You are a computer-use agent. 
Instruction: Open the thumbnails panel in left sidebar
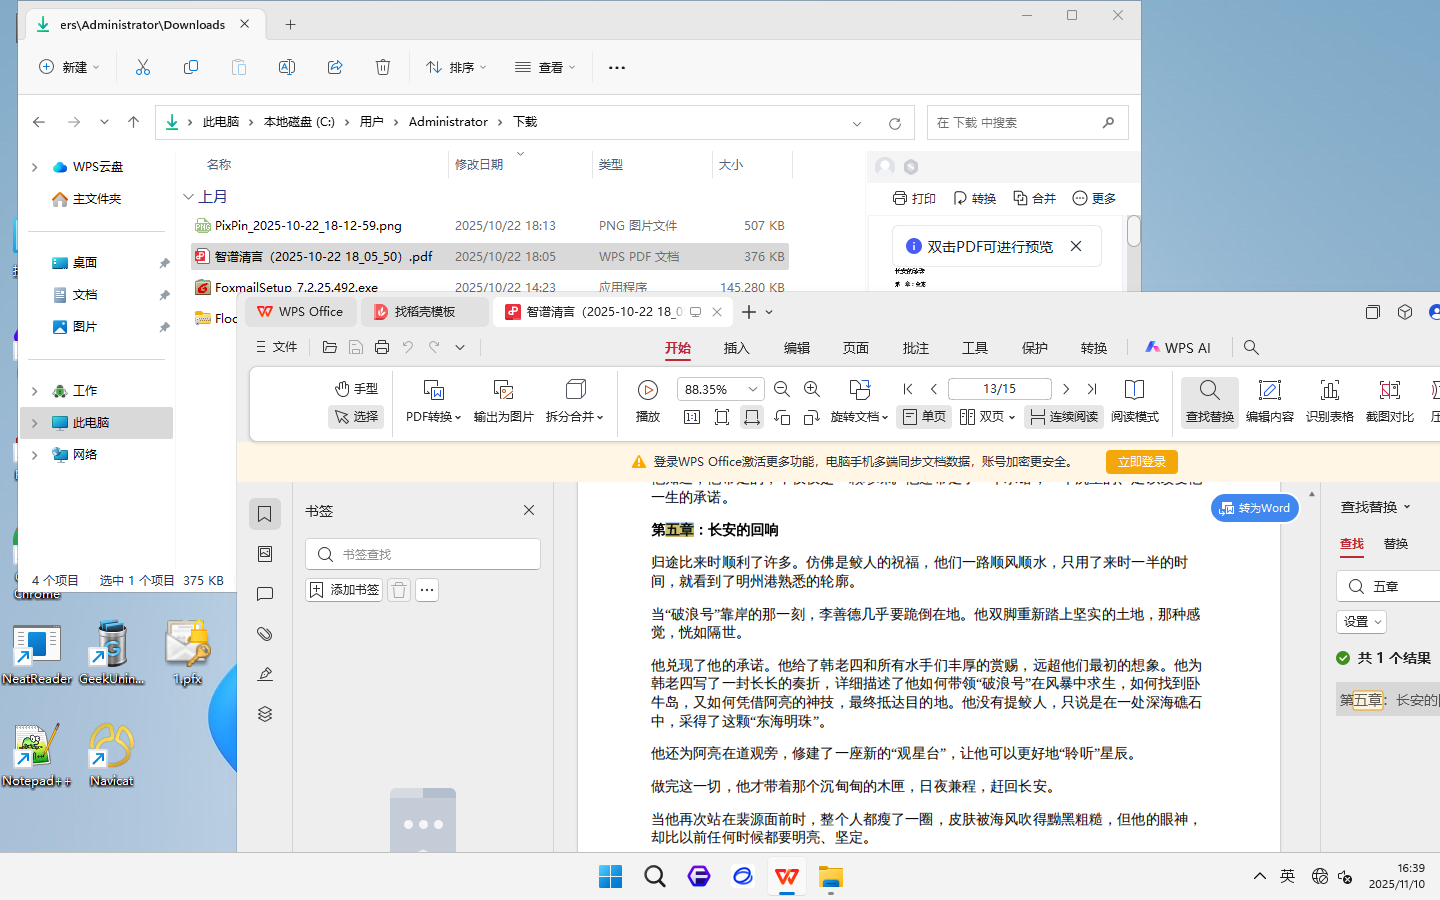tap(265, 554)
